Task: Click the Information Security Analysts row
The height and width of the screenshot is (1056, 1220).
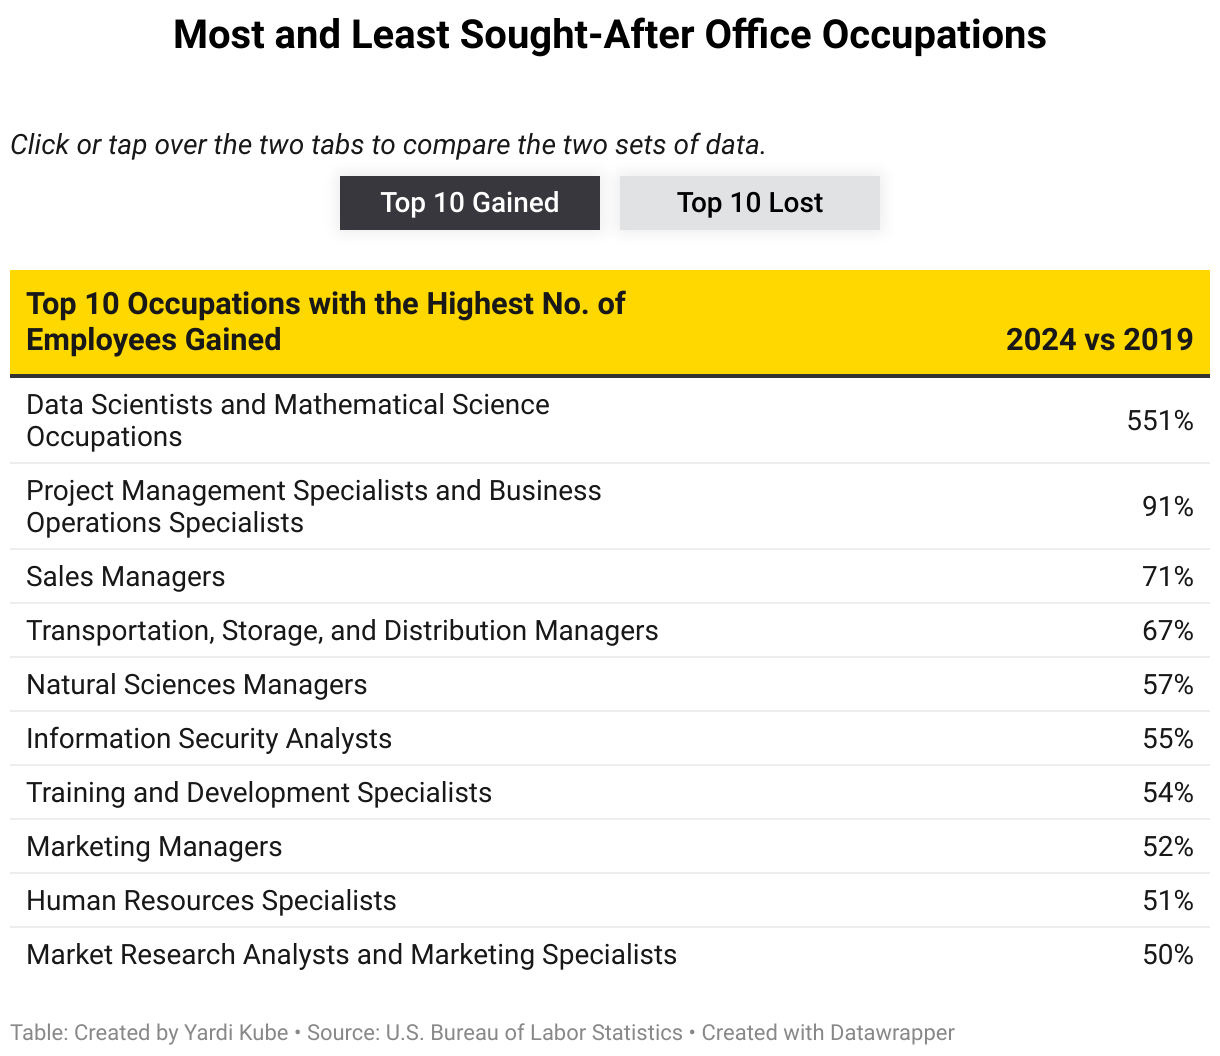Action: (x=209, y=739)
